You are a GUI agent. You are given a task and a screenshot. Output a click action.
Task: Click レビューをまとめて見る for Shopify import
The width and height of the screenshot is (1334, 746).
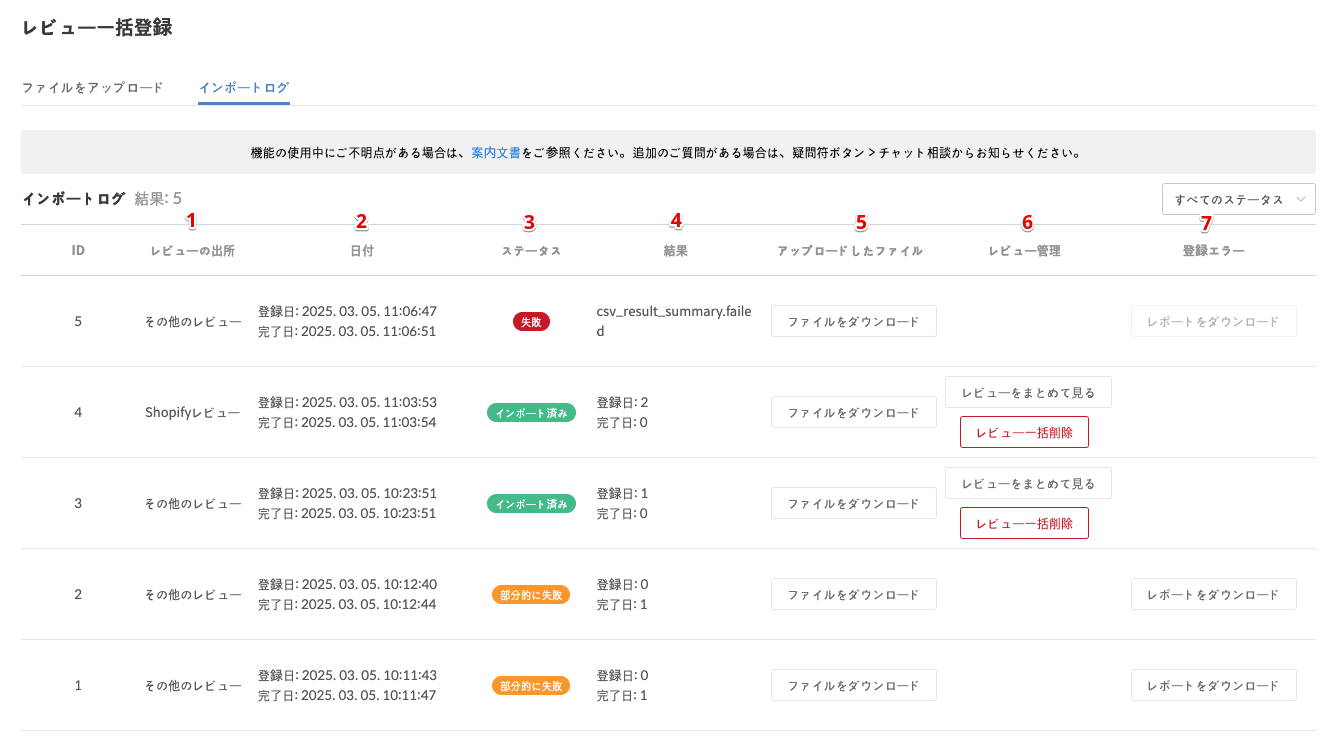point(1027,392)
